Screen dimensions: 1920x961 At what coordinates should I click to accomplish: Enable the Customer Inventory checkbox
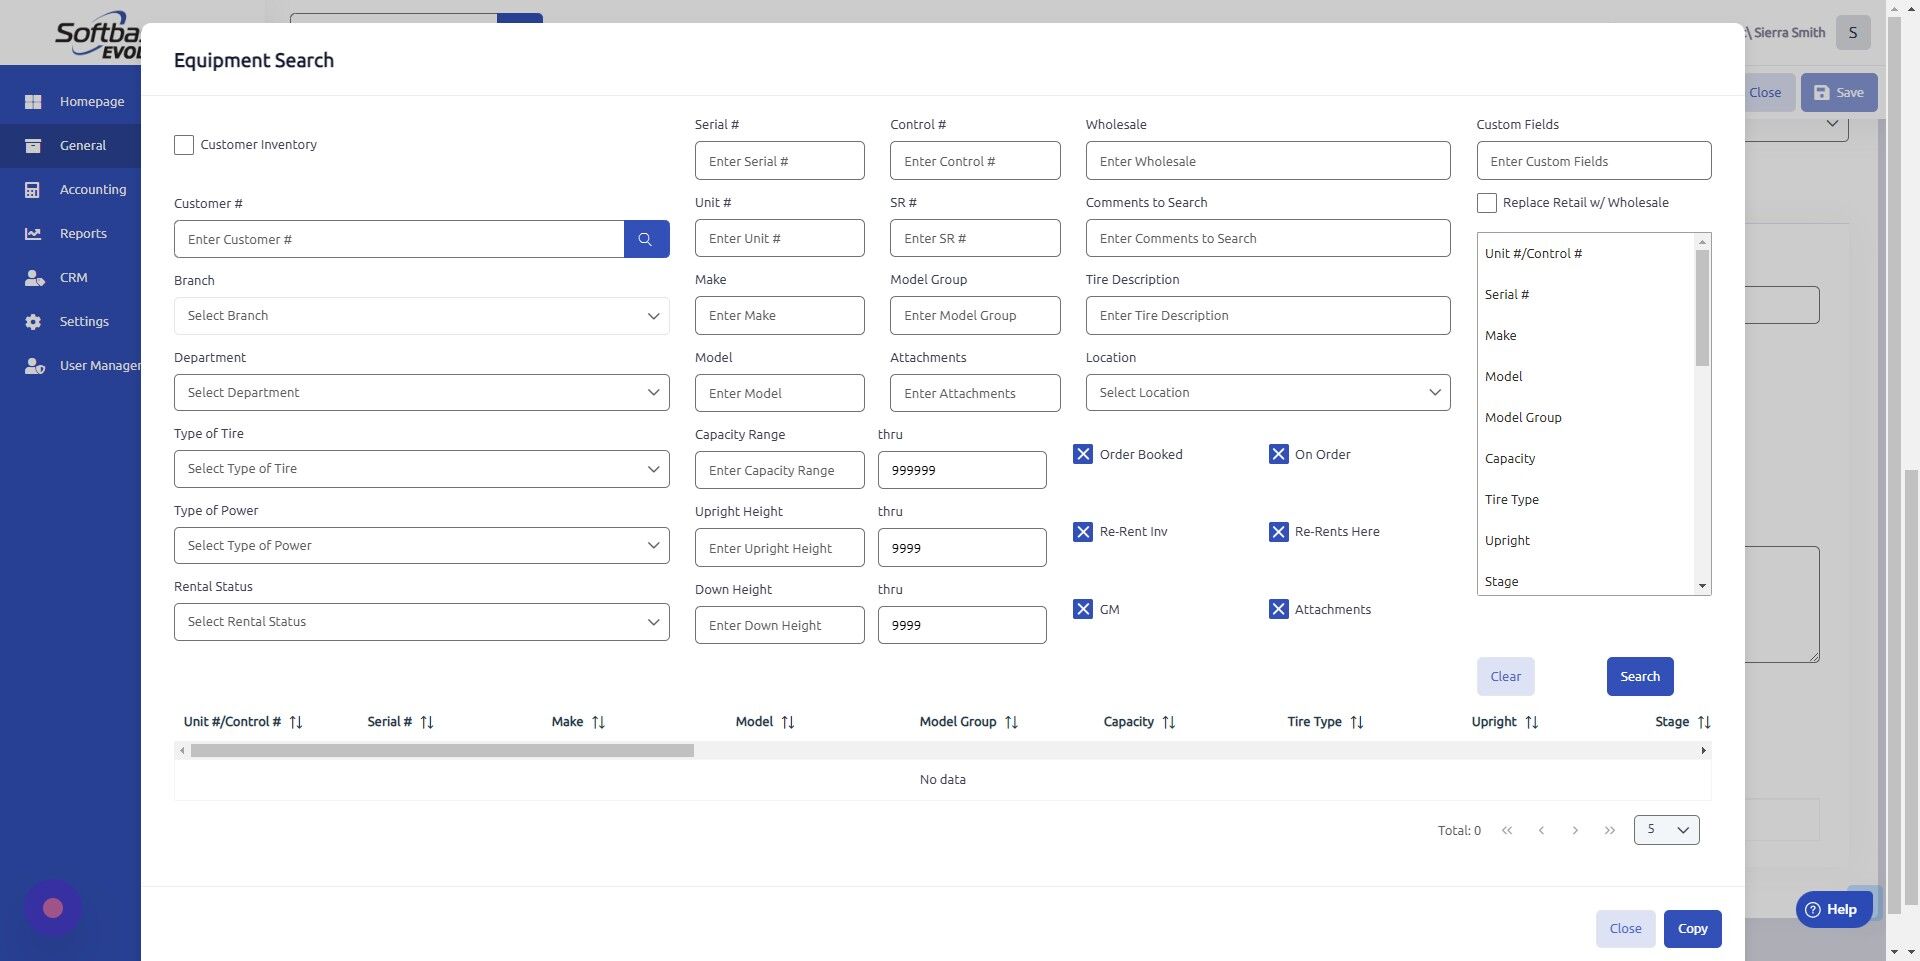click(x=183, y=145)
